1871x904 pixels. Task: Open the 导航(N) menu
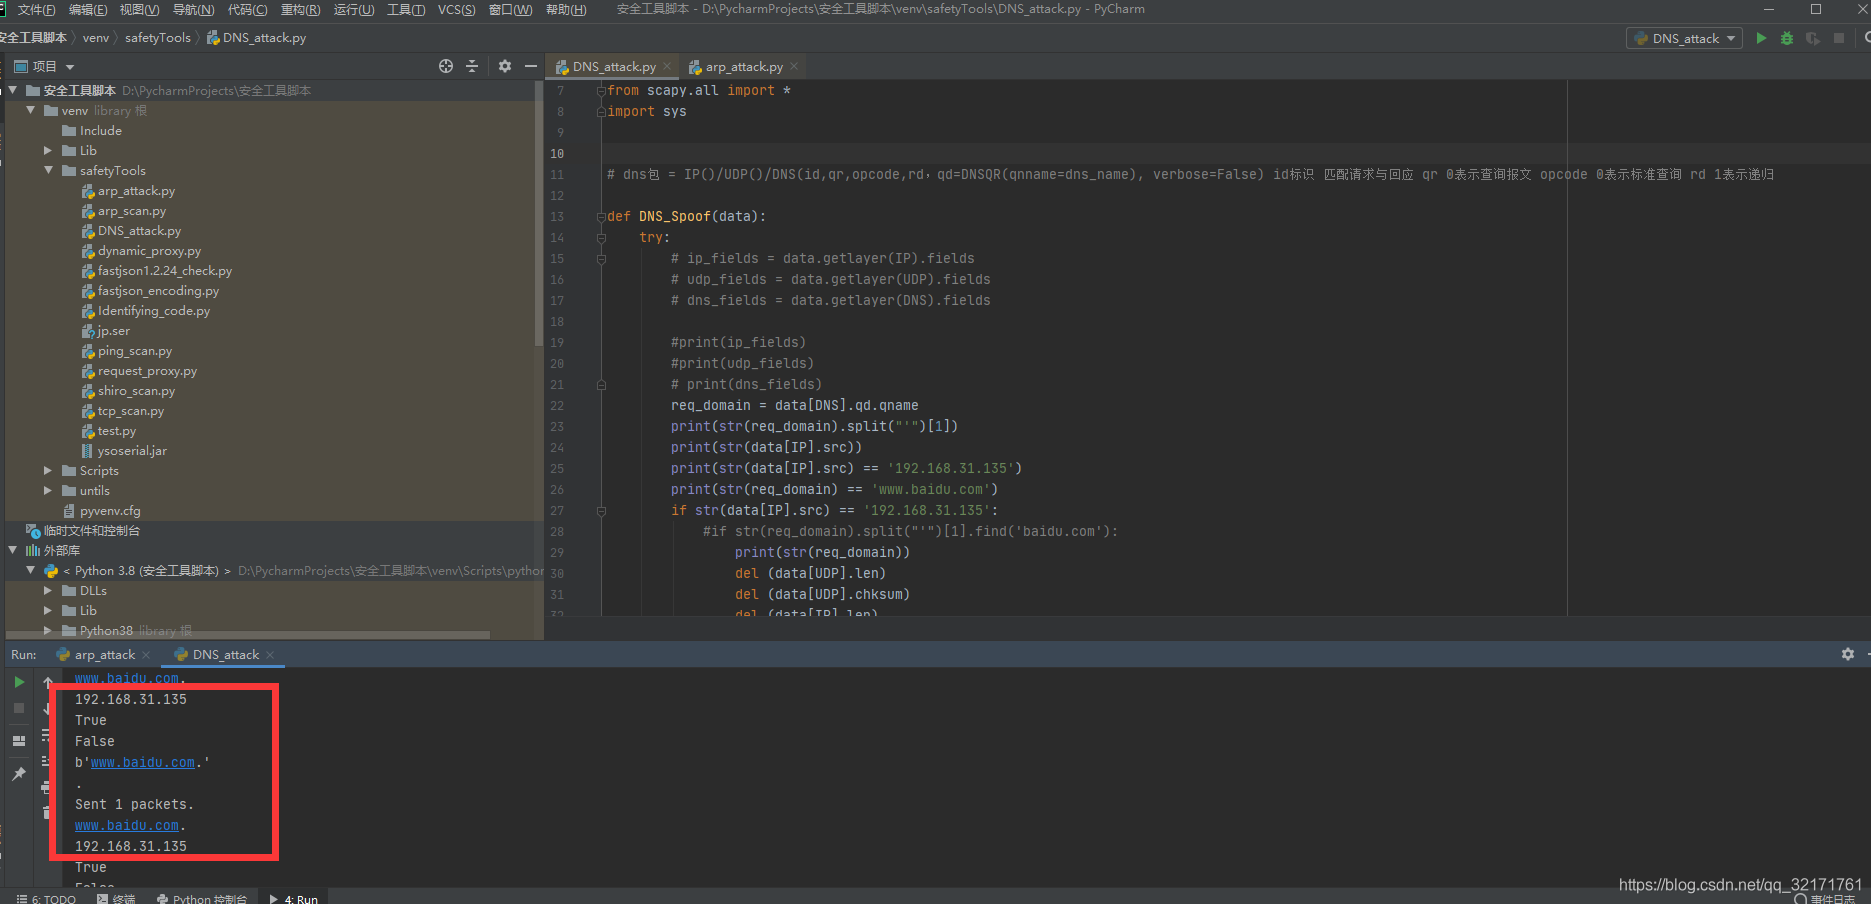[194, 9]
